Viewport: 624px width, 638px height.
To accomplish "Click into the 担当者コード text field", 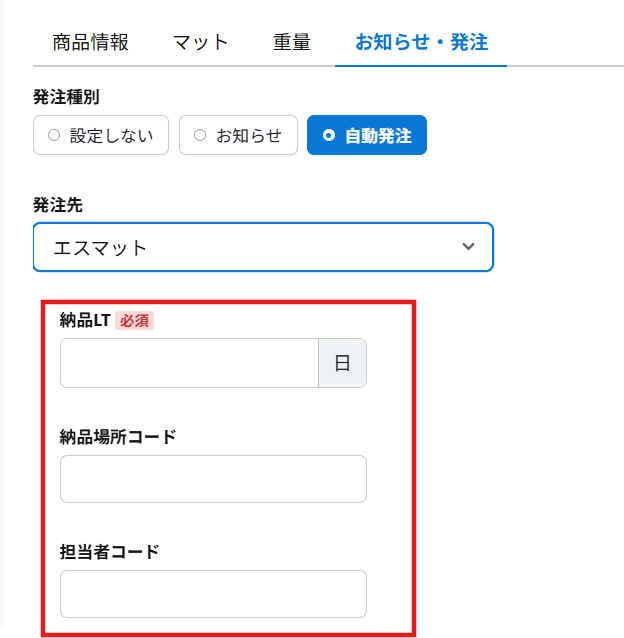I will (213, 594).
